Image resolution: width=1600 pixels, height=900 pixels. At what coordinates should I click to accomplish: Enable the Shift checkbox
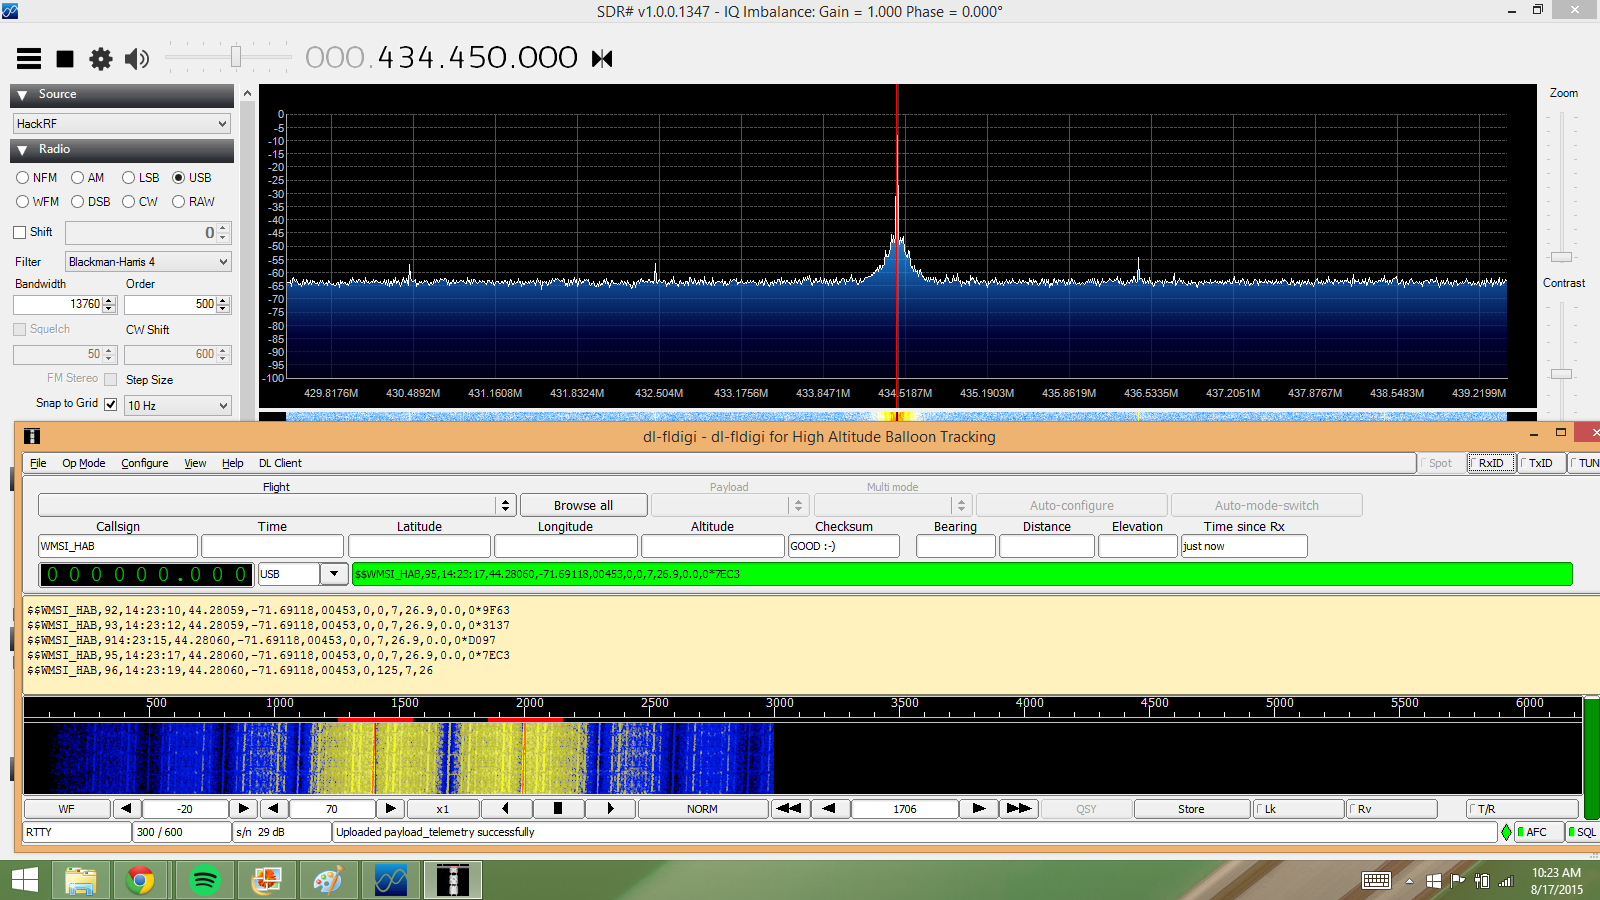click(20, 232)
